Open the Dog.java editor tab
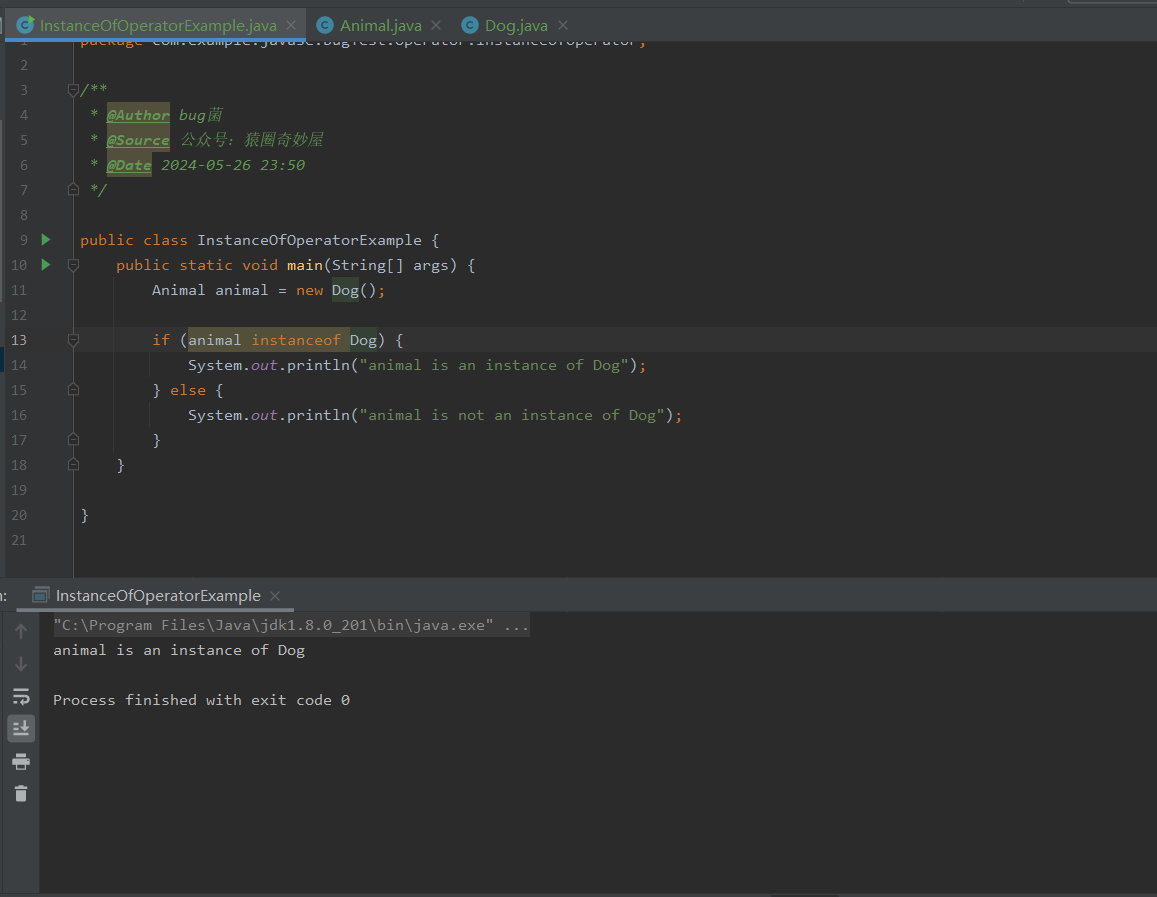Screen dimensions: 1157x897 click(516, 25)
